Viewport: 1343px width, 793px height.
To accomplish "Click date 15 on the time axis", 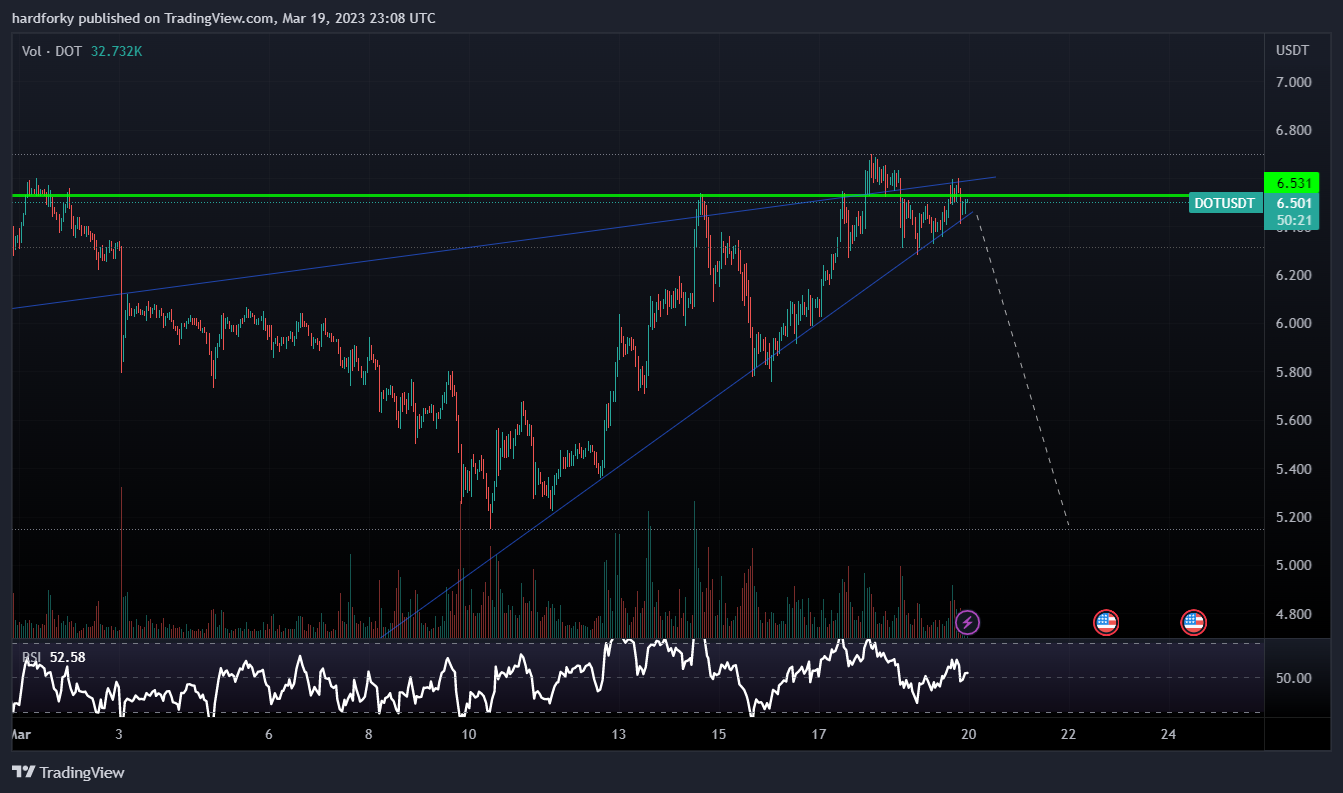I will [x=718, y=734].
